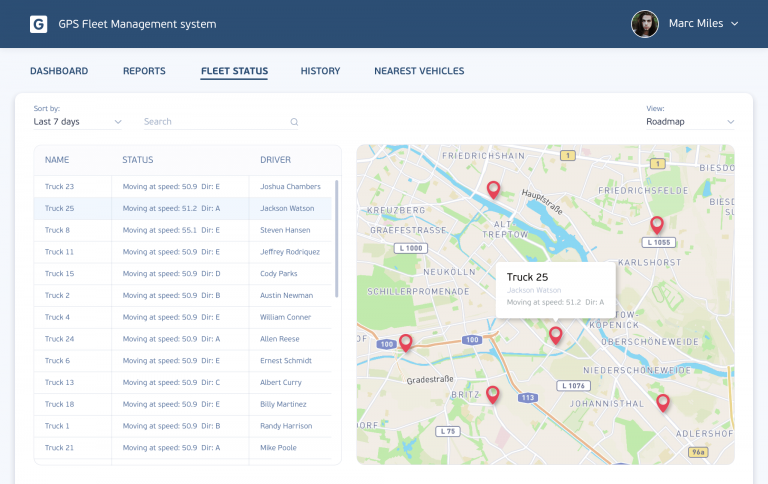Click the STATUS column header
The image size is (768, 484).
138,160
